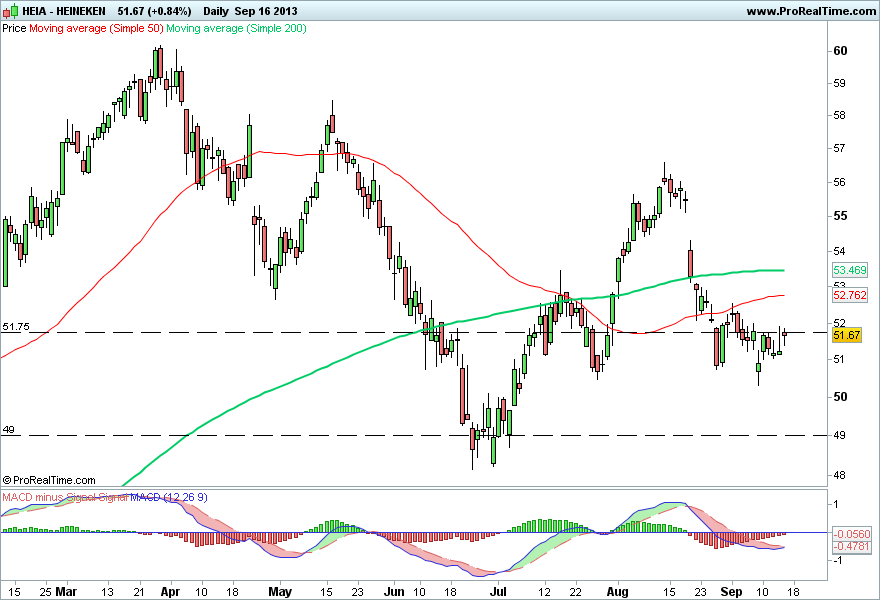Click the 25 date label before Mar
This screenshot has height=600, width=880.
46,592
